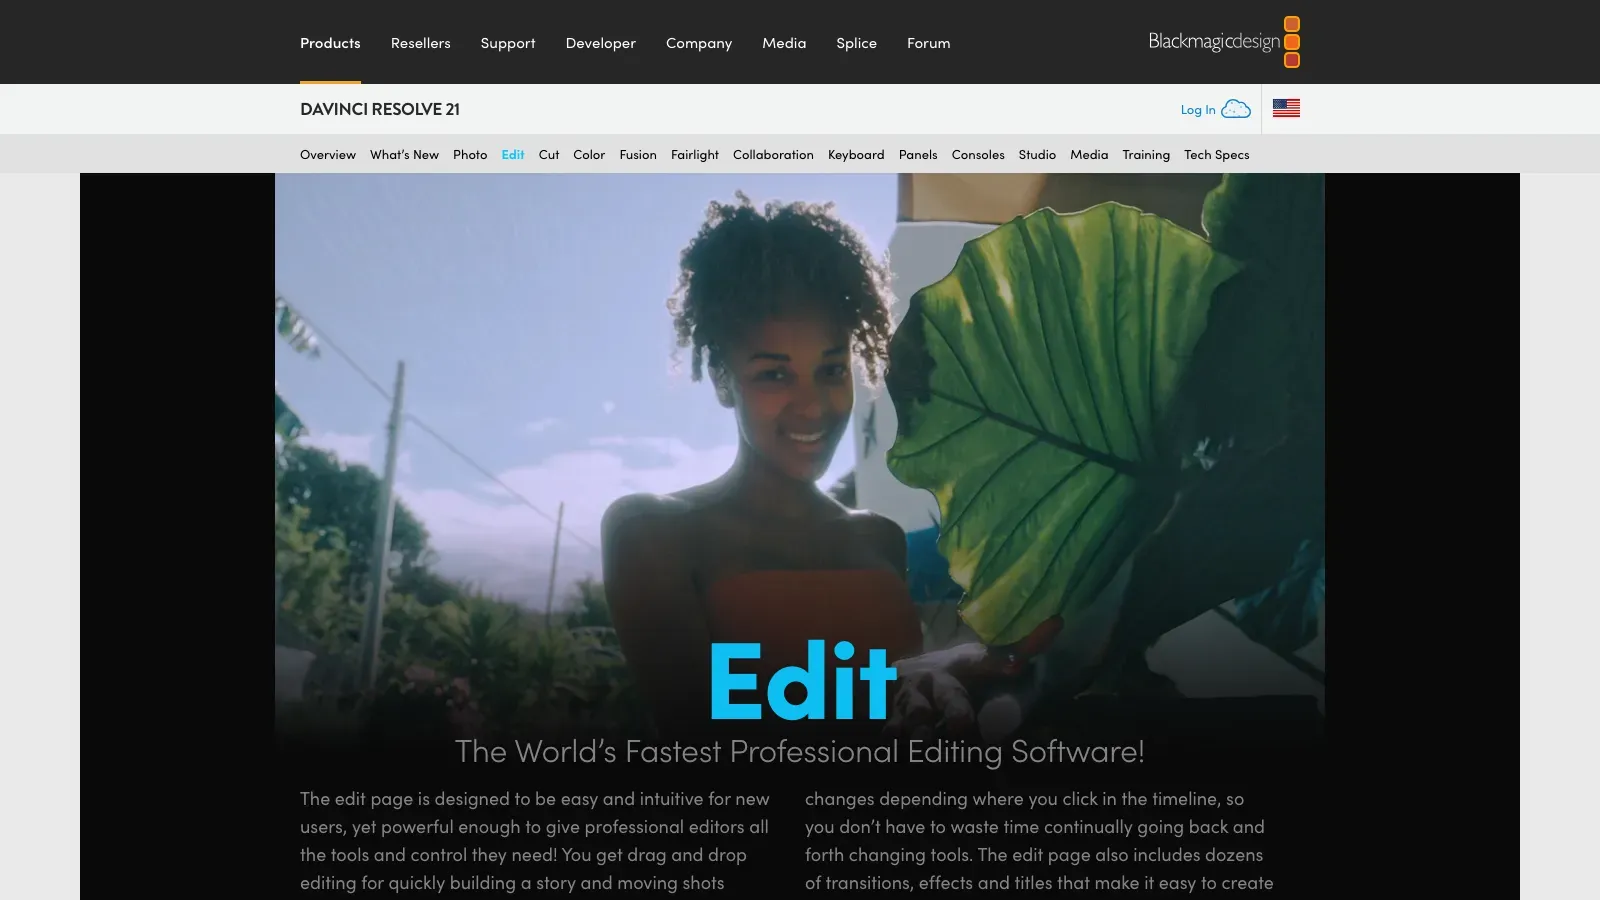Switch to the Training tab
The image size is (1600, 900).
pyautogui.click(x=1146, y=155)
